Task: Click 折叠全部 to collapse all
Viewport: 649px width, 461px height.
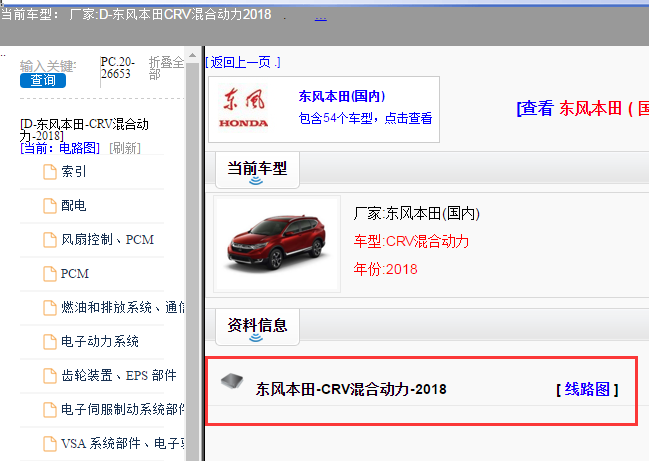Action: click(166, 68)
